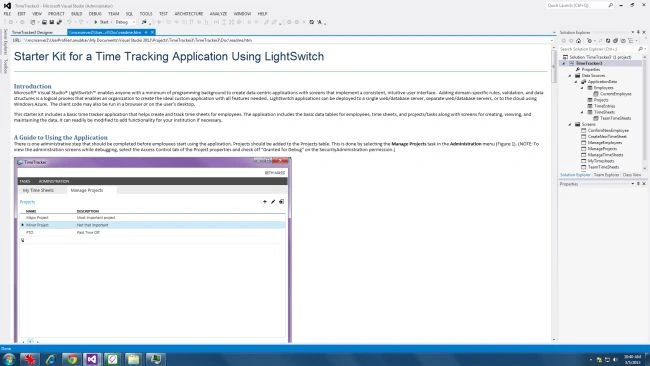Image resolution: width=650 pixels, height=366 pixels.
Task: Select the ManageTimeSheets screen
Action: point(605,155)
